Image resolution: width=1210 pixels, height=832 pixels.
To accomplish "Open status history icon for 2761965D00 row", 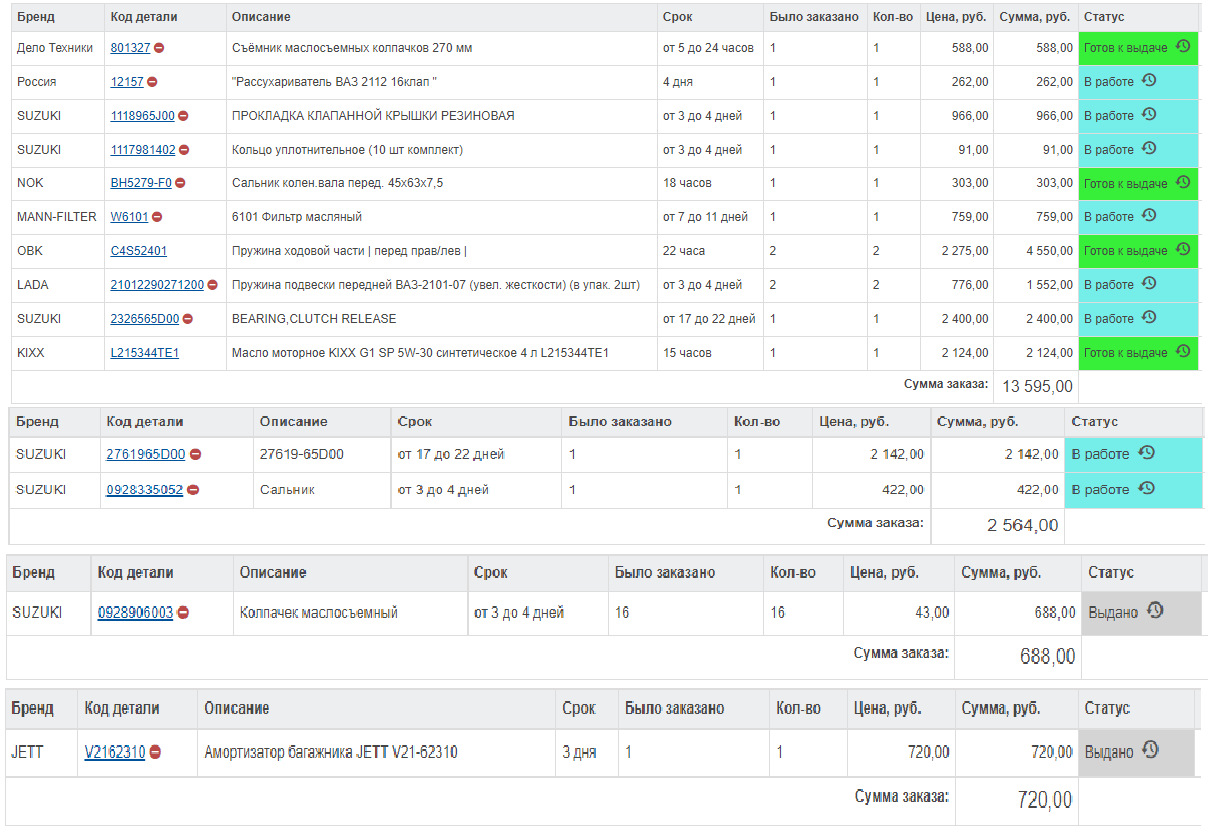I will coord(1146,453).
